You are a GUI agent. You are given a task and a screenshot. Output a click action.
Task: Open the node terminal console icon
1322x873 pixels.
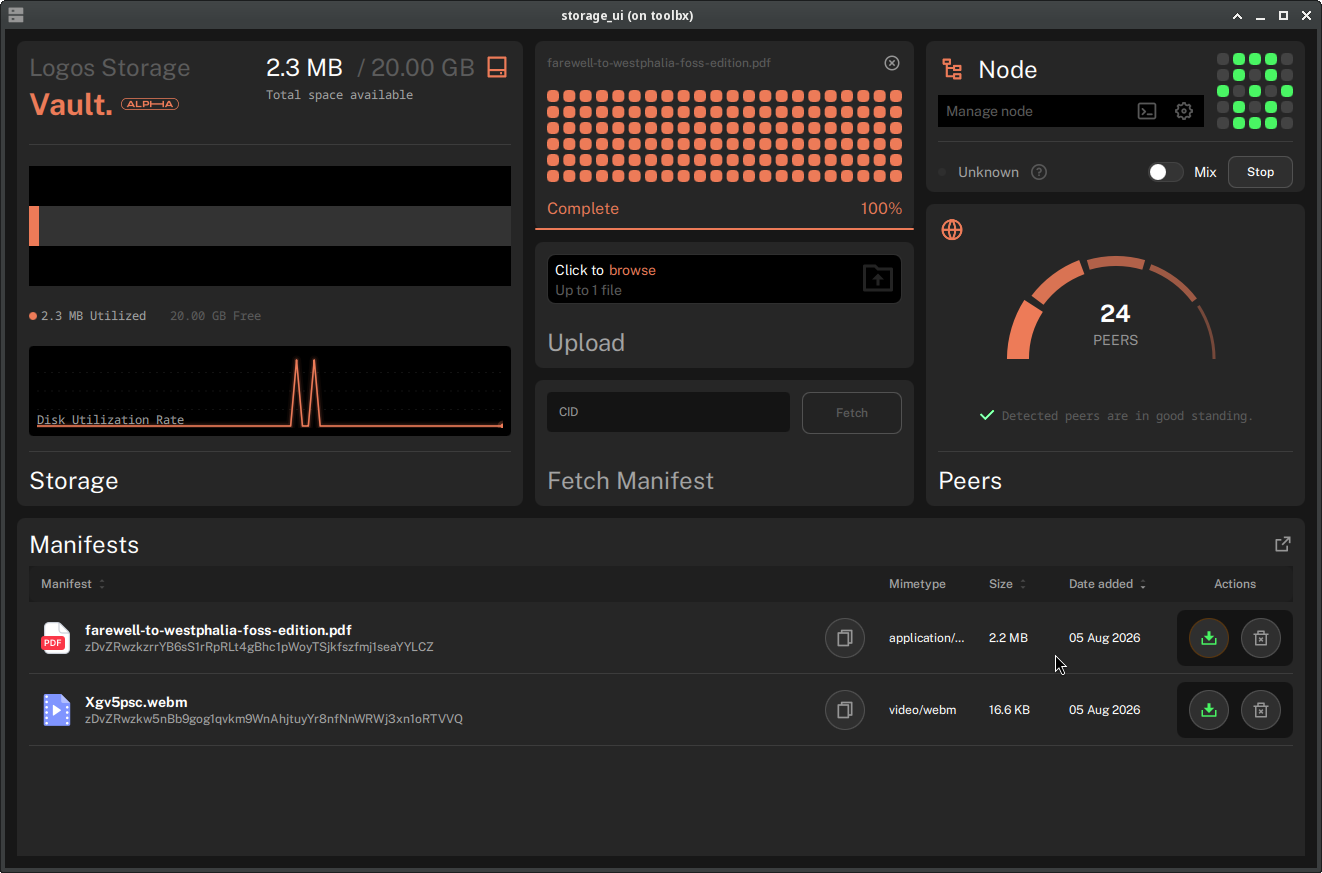tap(1147, 111)
